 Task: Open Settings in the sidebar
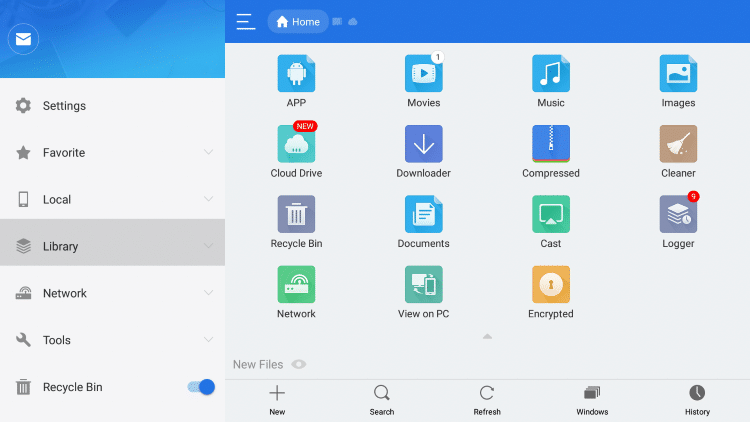click(64, 106)
